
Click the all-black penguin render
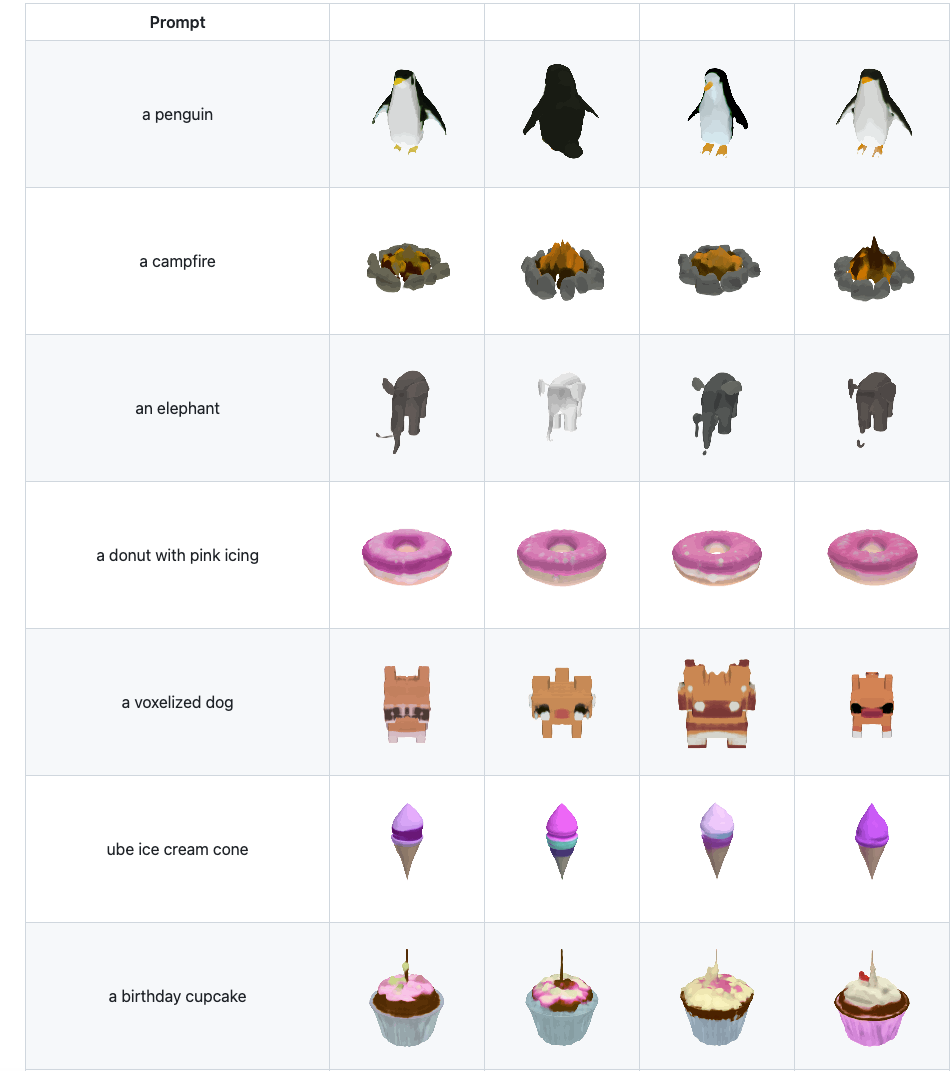point(561,112)
